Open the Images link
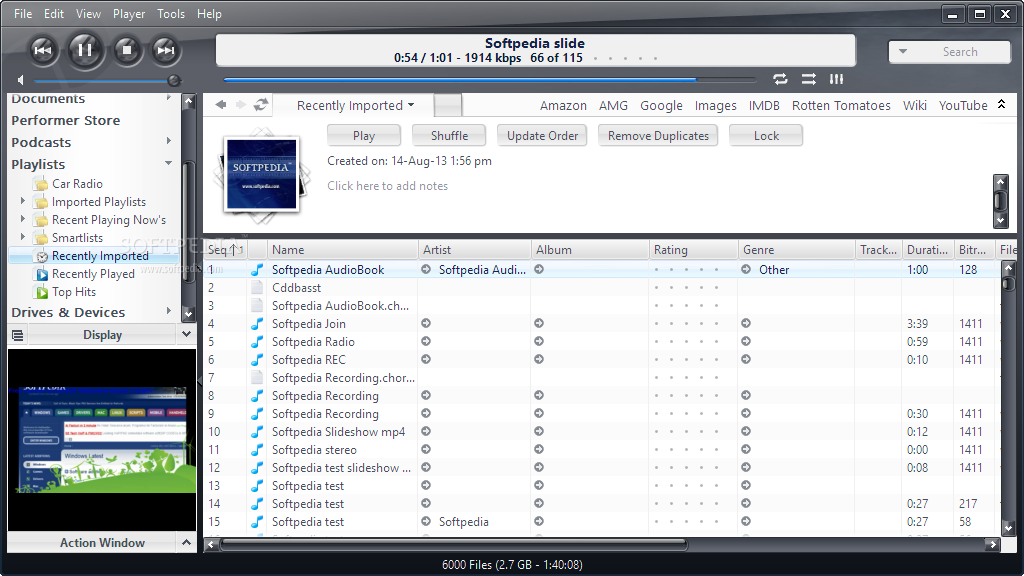1024x576 pixels. pos(715,106)
